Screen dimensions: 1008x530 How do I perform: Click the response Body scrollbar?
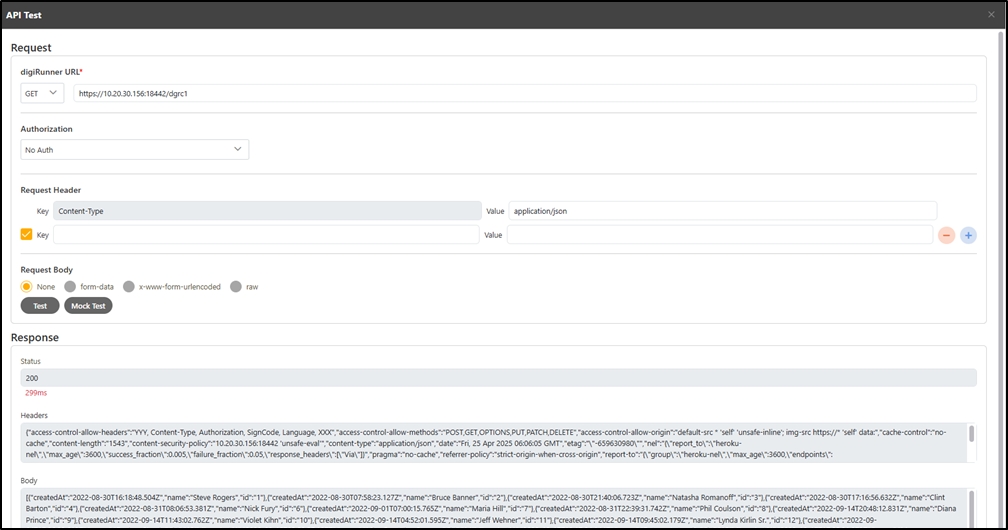[x=970, y=505]
